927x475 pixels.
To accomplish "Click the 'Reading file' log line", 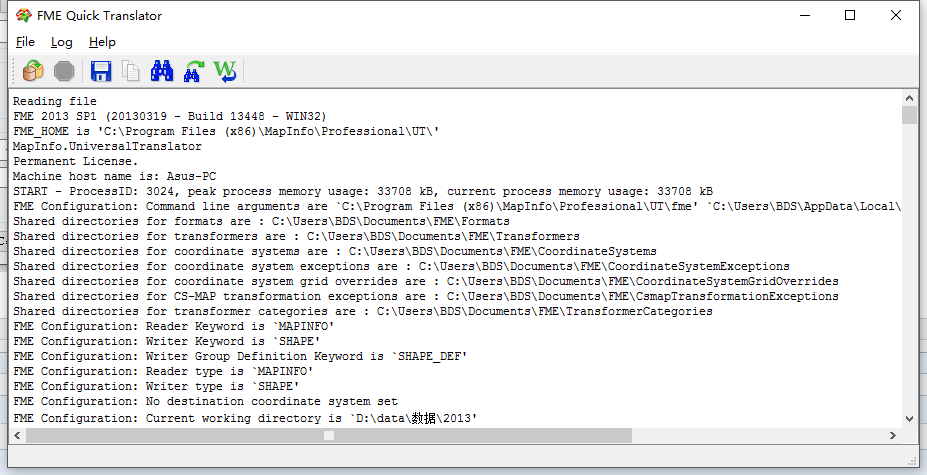I will 54,101.
